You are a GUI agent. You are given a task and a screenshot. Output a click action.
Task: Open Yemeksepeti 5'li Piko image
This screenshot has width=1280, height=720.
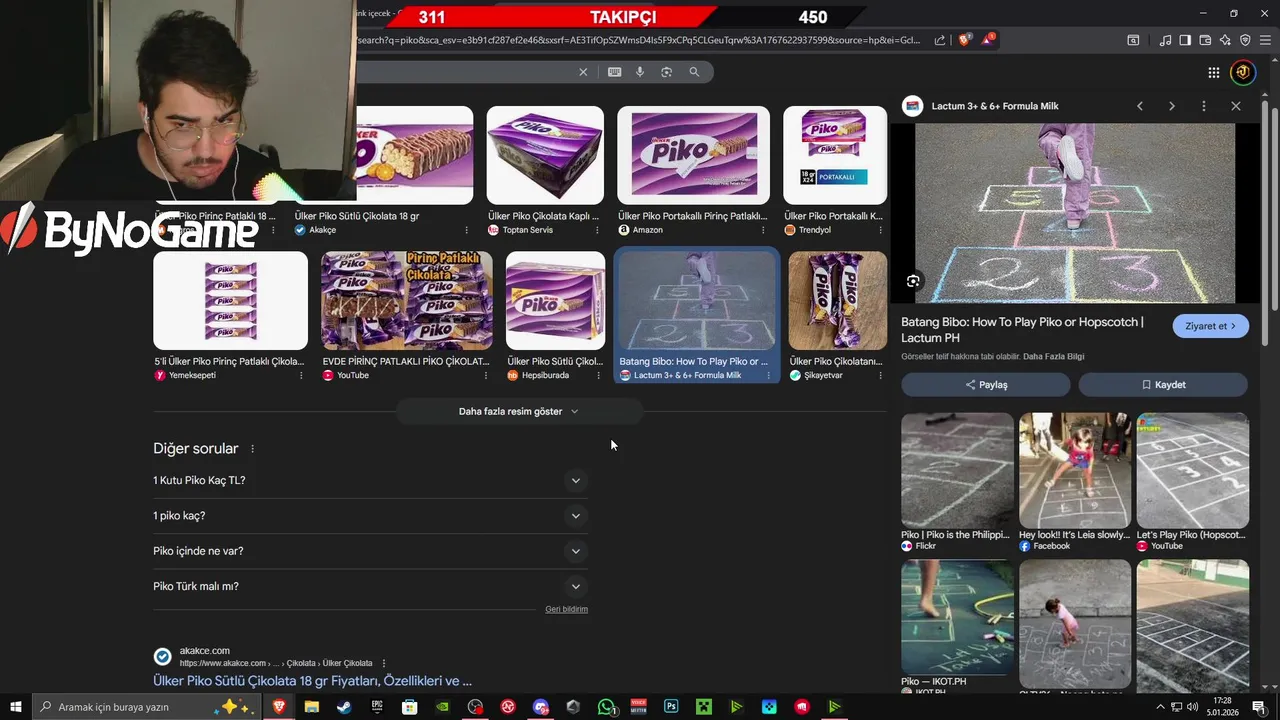pos(230,300)
